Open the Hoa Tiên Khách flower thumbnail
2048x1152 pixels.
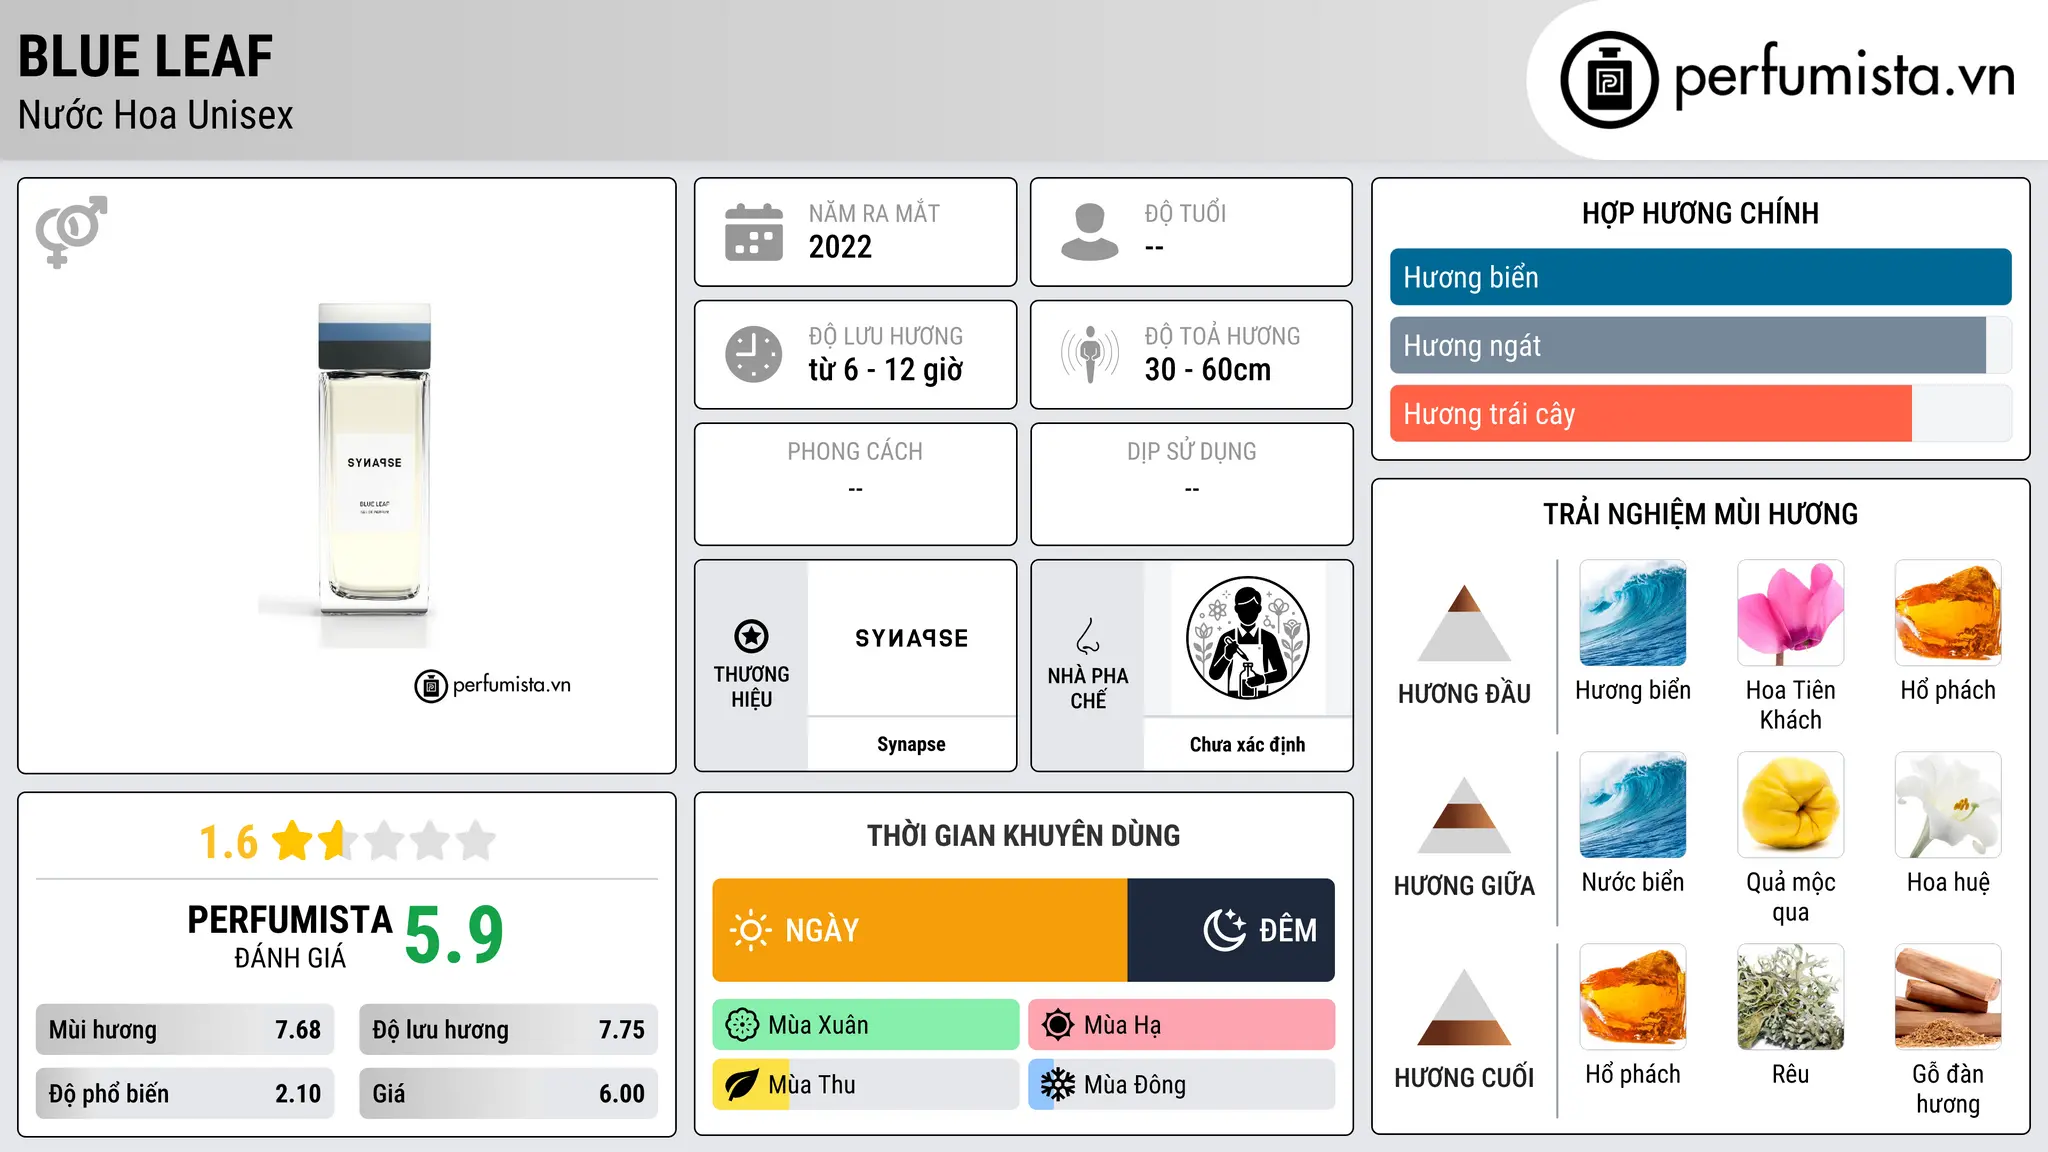click(x=1791, y=613)
